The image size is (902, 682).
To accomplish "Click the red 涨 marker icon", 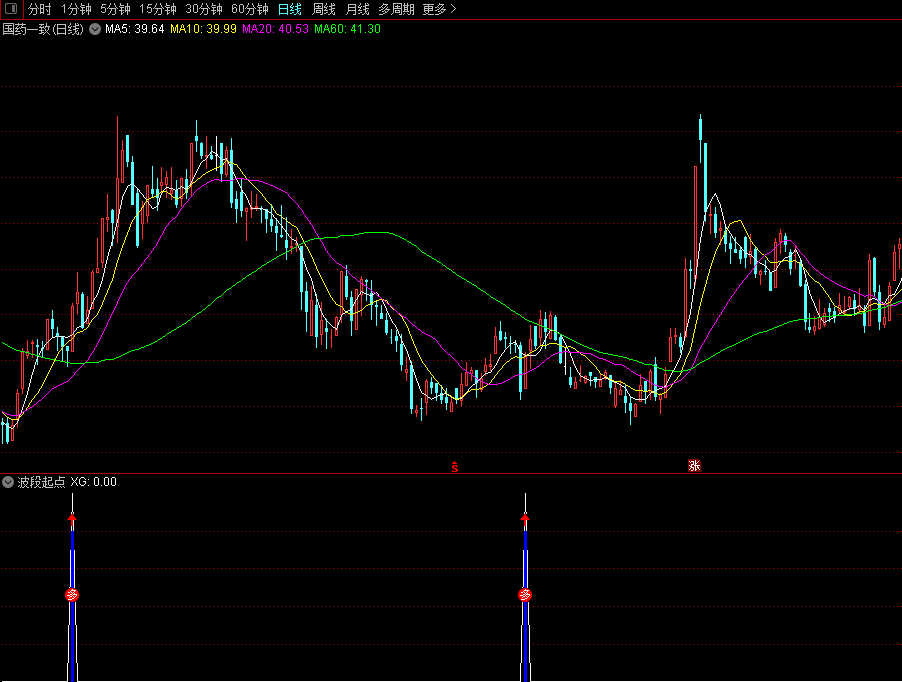I will 694,466.
